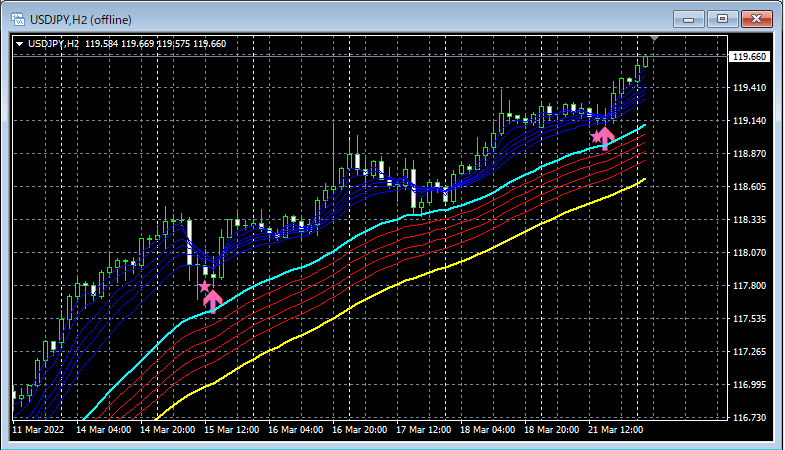The image size is (785, 450).
Task: Click the 117.265 price scale label
Action: coord(749,352)
